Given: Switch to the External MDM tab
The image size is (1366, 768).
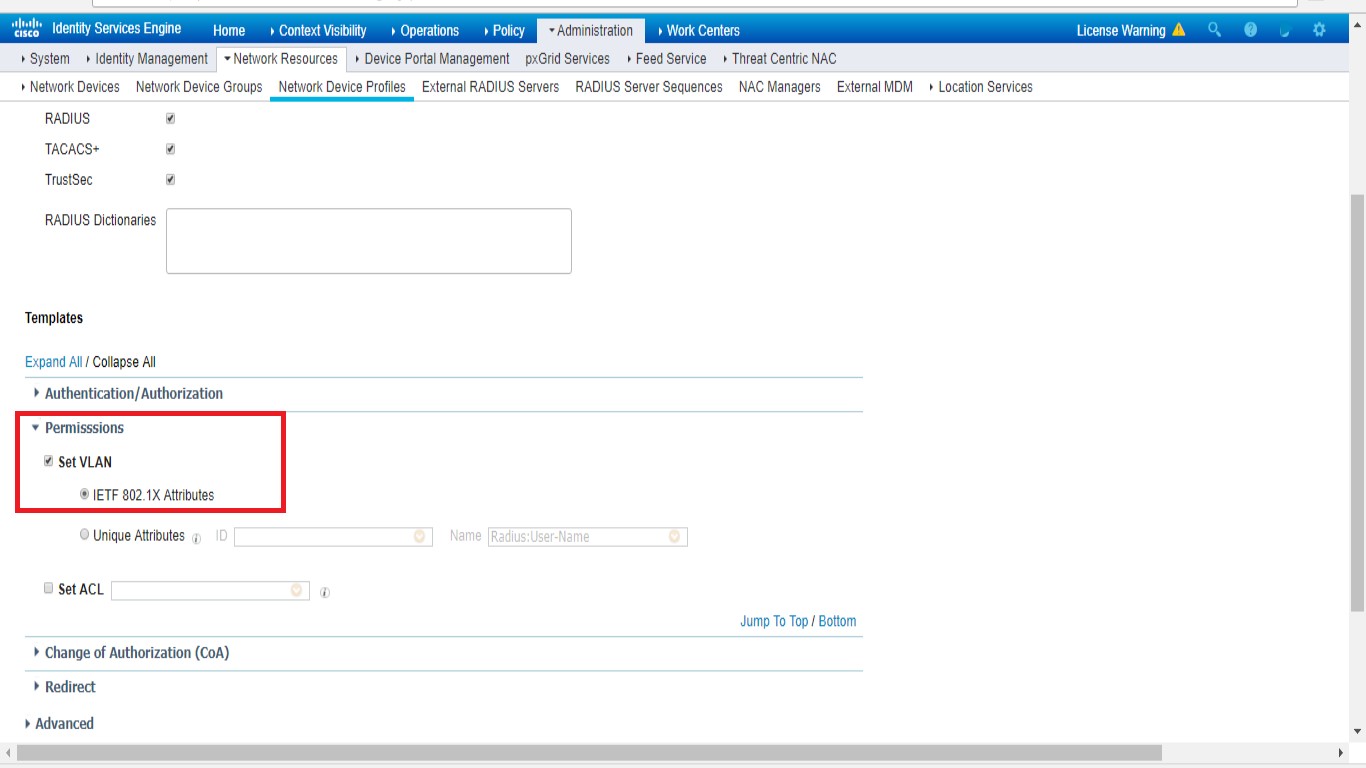Looking at the screenshot, I should (874, 87).
